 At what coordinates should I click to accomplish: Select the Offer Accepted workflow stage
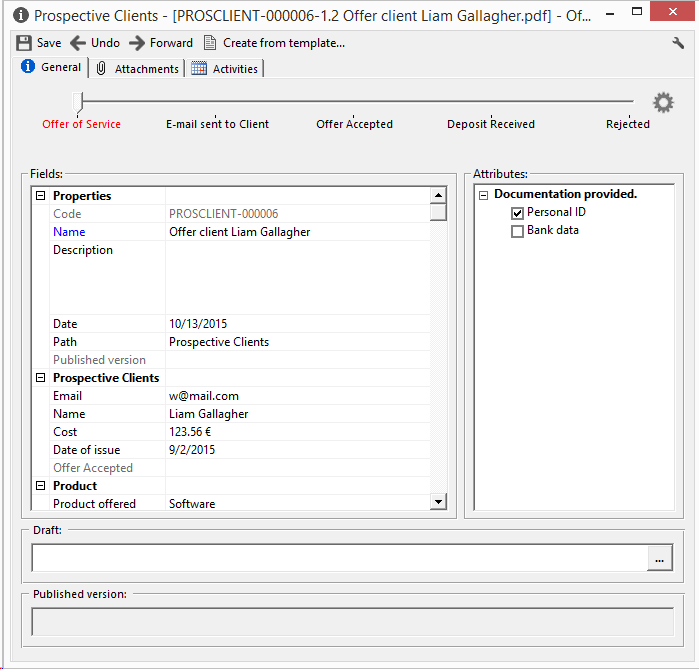click(354, 124)
